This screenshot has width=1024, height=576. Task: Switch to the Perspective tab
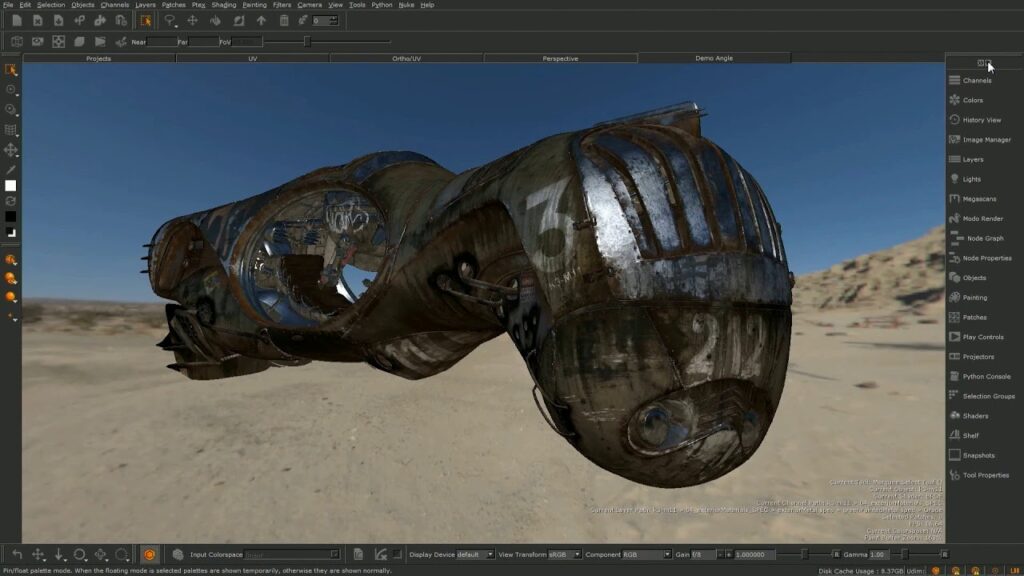pyautogui.click(x=560, y=58)
